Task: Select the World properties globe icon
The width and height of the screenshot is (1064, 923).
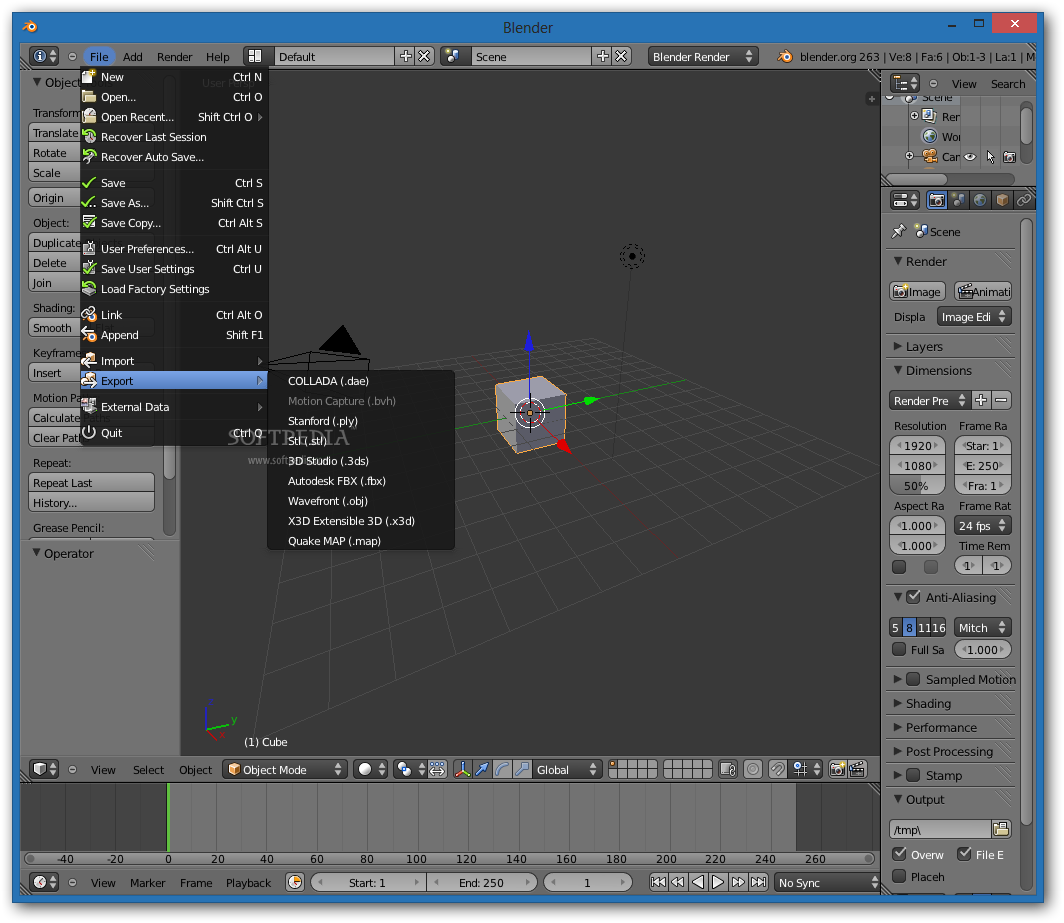Action: pos(981,199)
